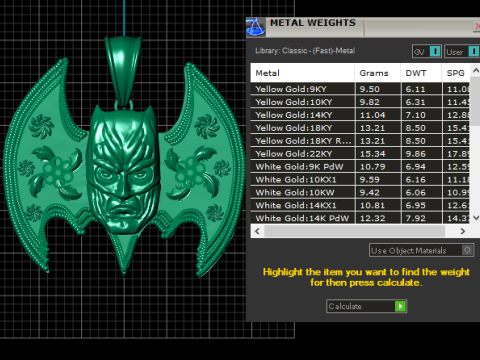Select the White Gold:14KX1 row
This screenshot has height=360, width=480.
[x=360, y=205]
